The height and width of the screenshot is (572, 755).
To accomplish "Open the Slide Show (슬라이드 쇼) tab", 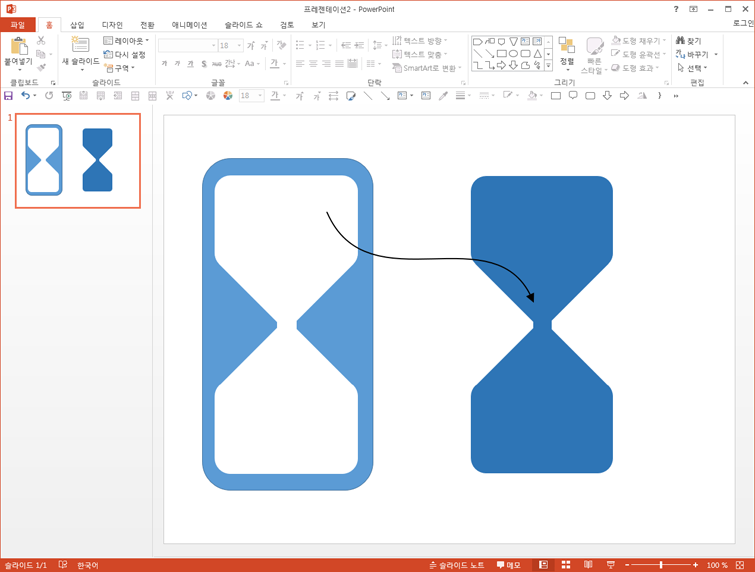I will click(x=244, y=25).
